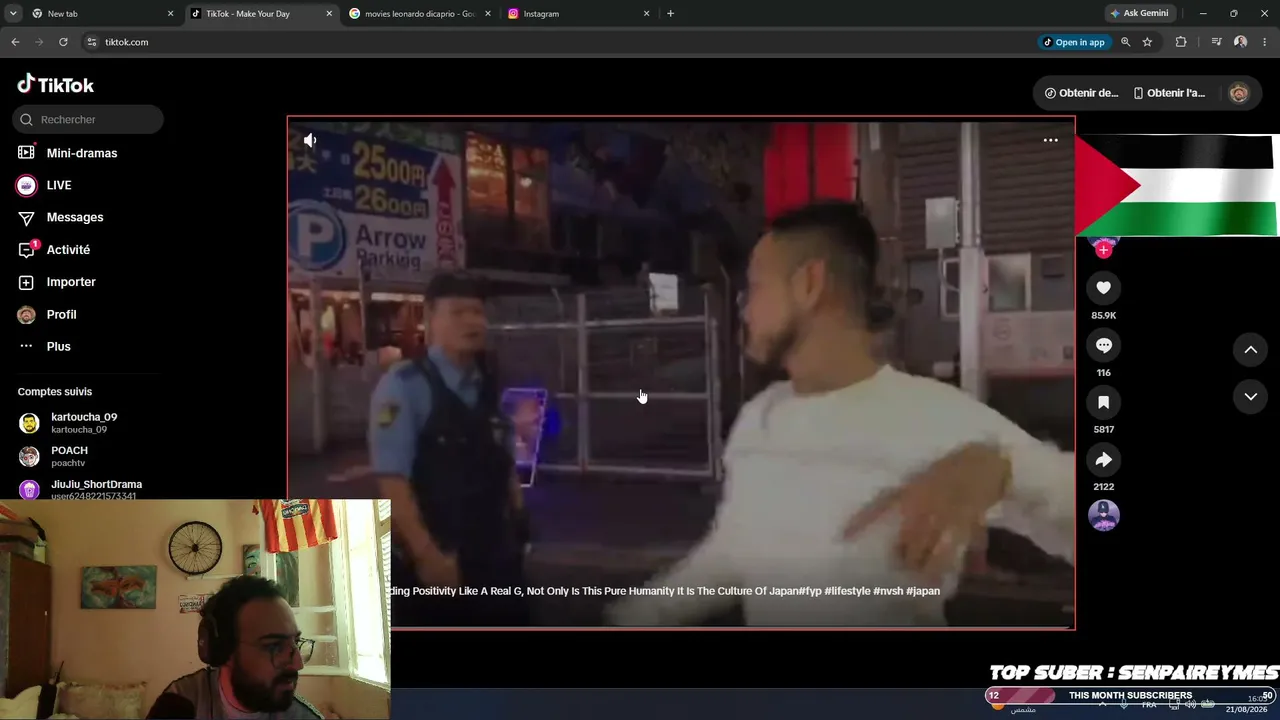Screen dimensions: 1280x720
Task: Open the POACH followed account
Action: click(x=69, y=456)
